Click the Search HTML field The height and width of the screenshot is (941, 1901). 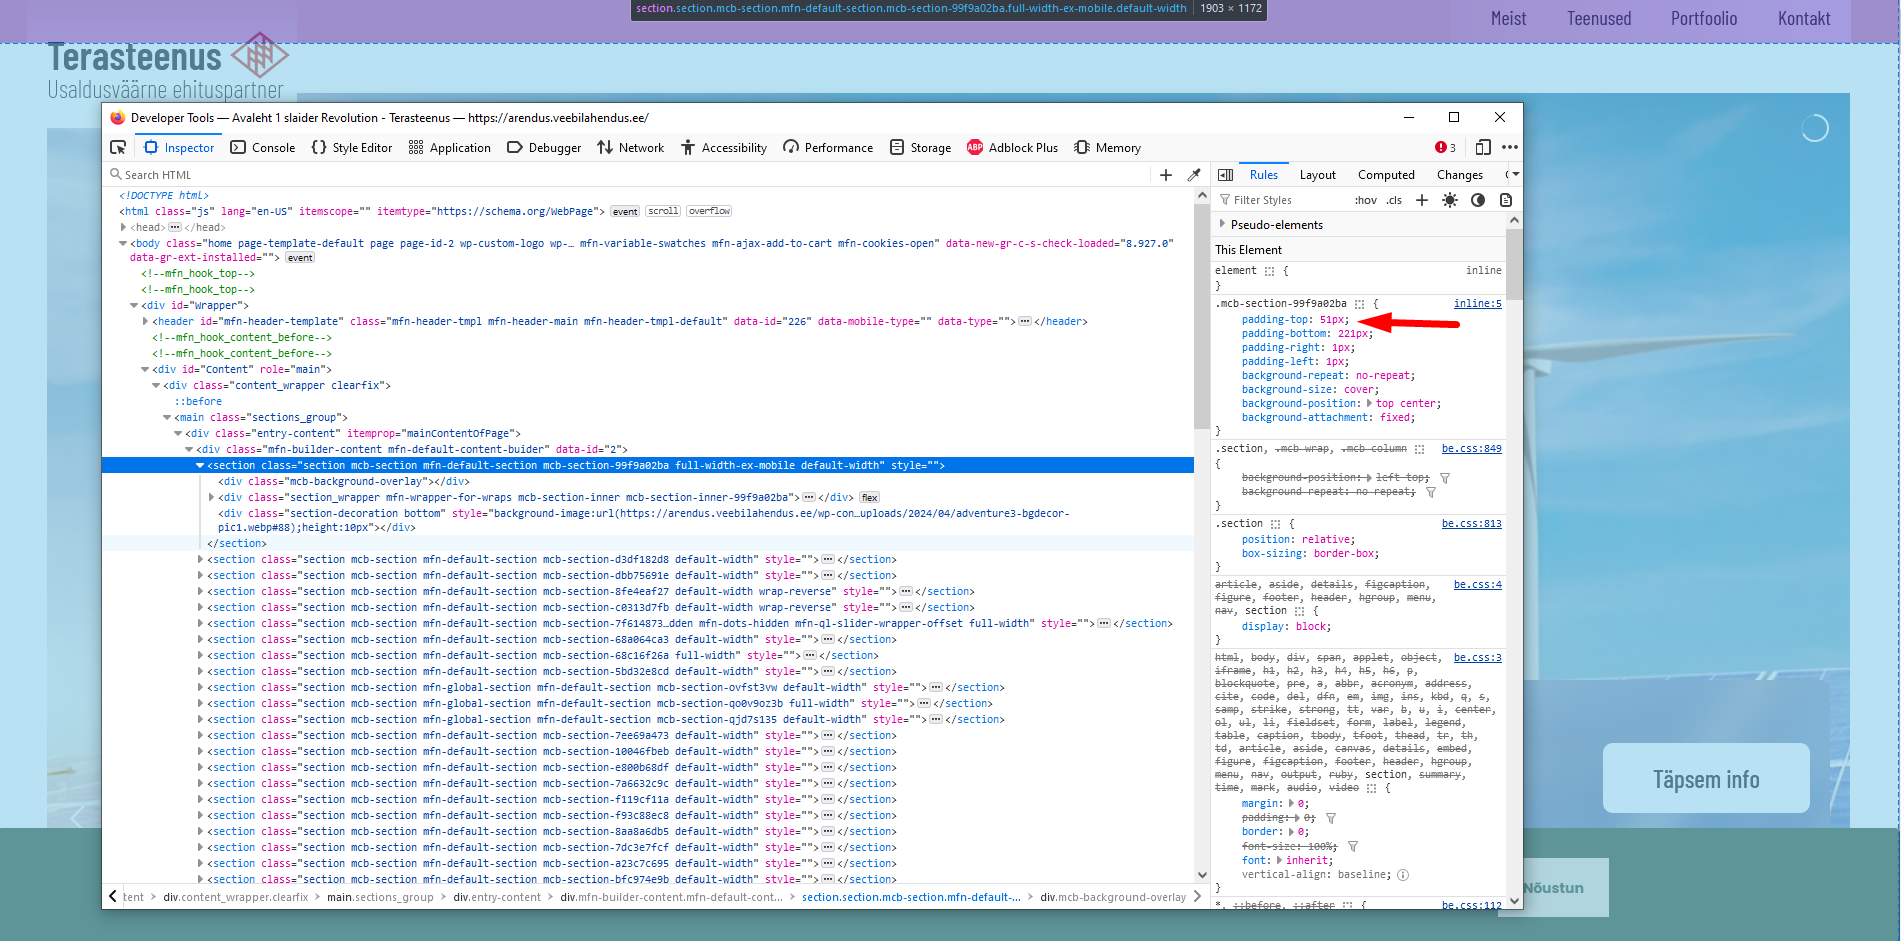click(x=630, y=175)
